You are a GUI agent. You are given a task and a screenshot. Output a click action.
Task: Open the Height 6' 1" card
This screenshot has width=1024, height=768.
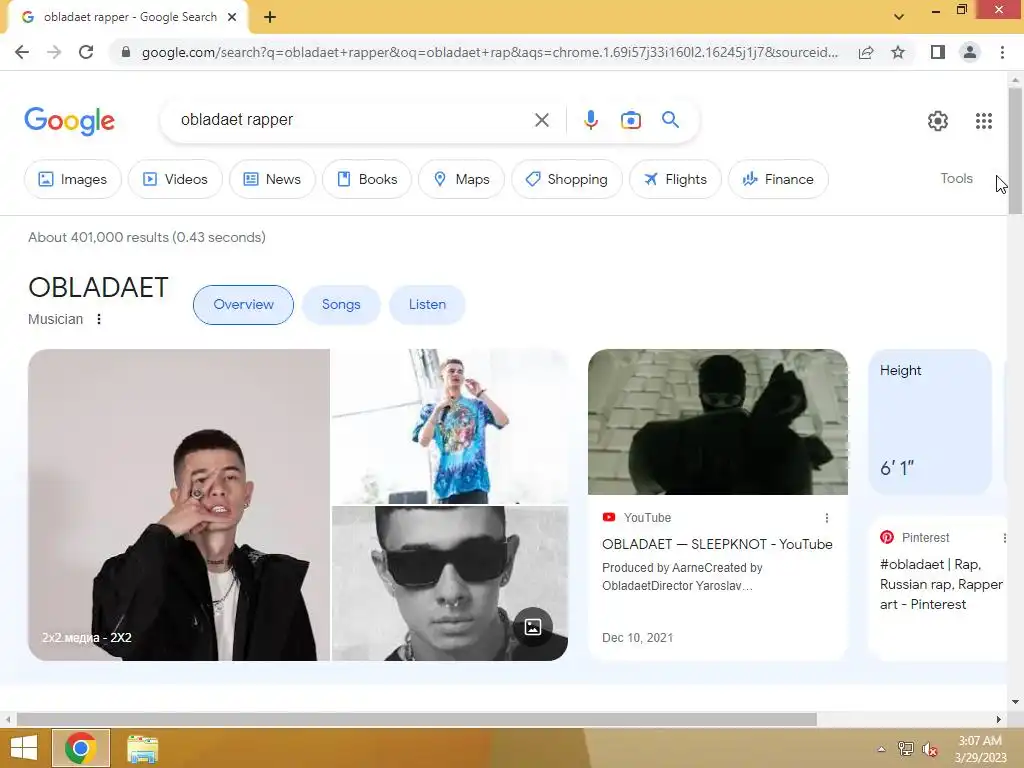[930, 422]
